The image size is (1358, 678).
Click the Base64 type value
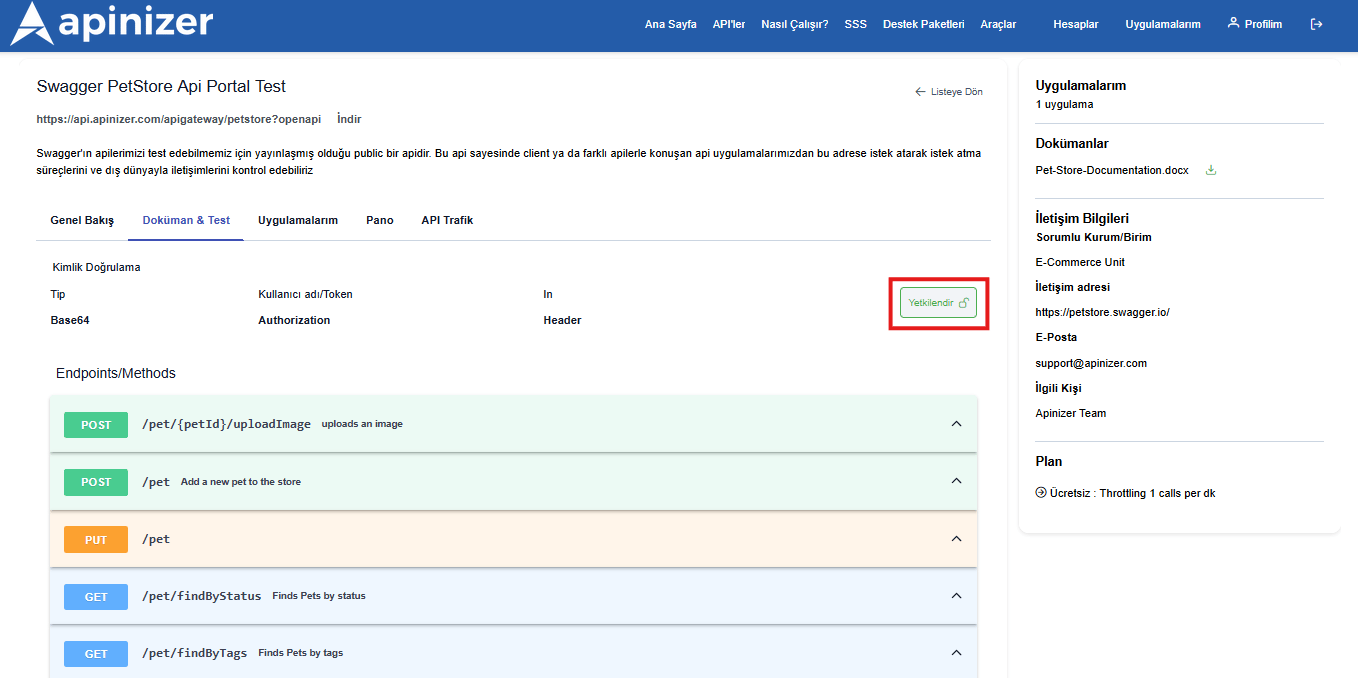pos(70,320)
